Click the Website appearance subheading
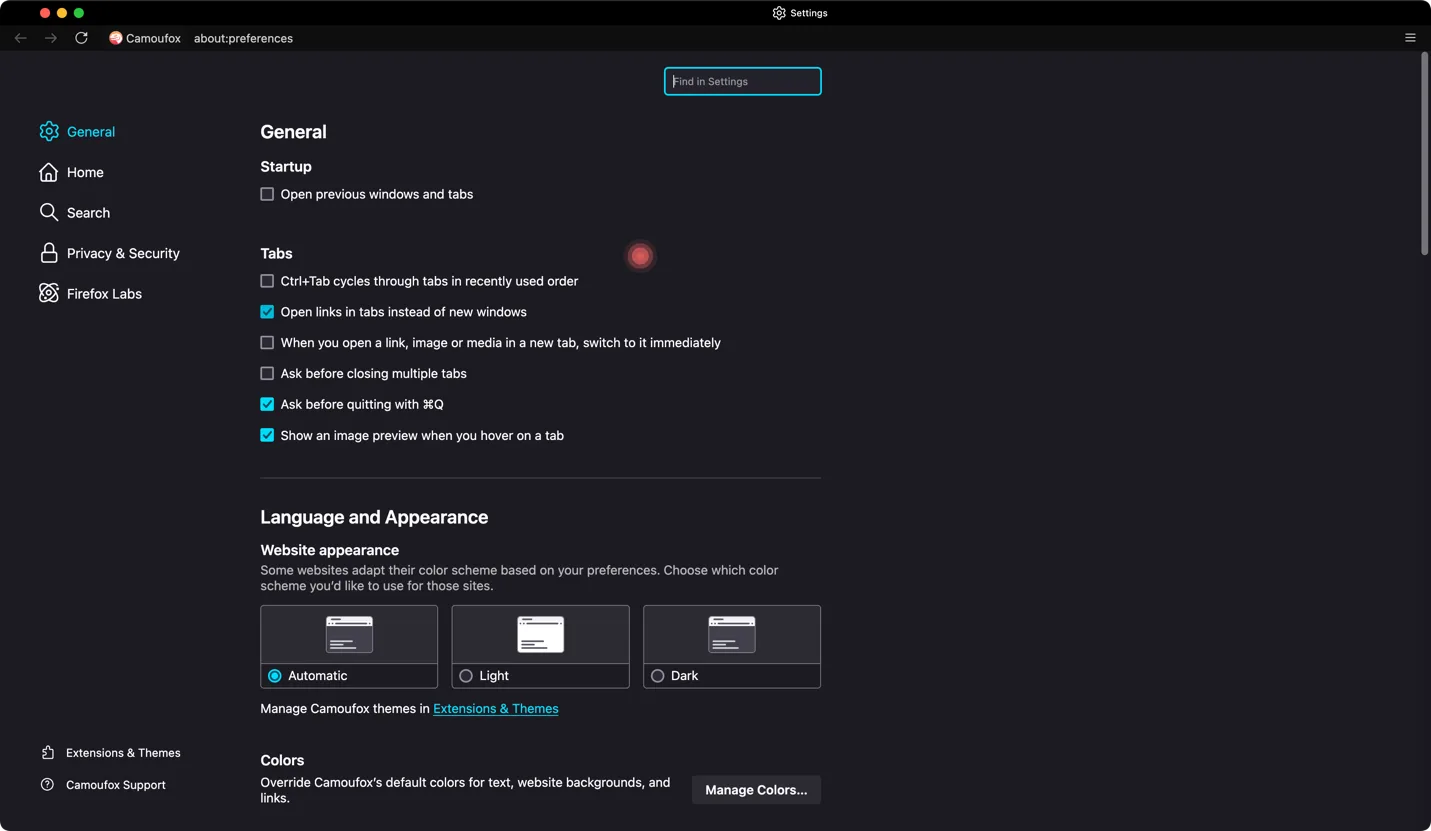Screen dimensions: 1431x831 pyautogui.click(x=330, y=550)
